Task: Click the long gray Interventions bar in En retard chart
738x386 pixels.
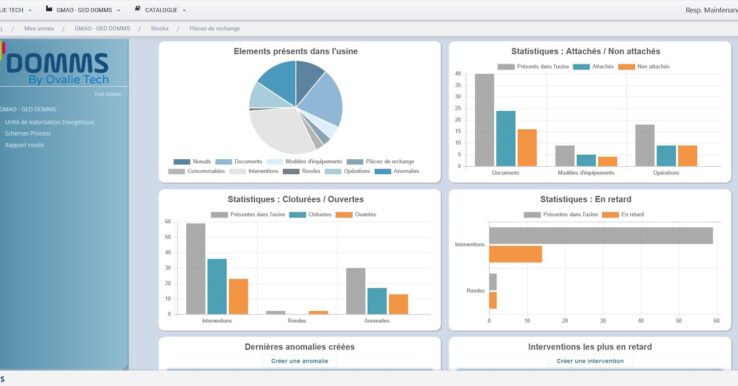Action: point(601,236)
